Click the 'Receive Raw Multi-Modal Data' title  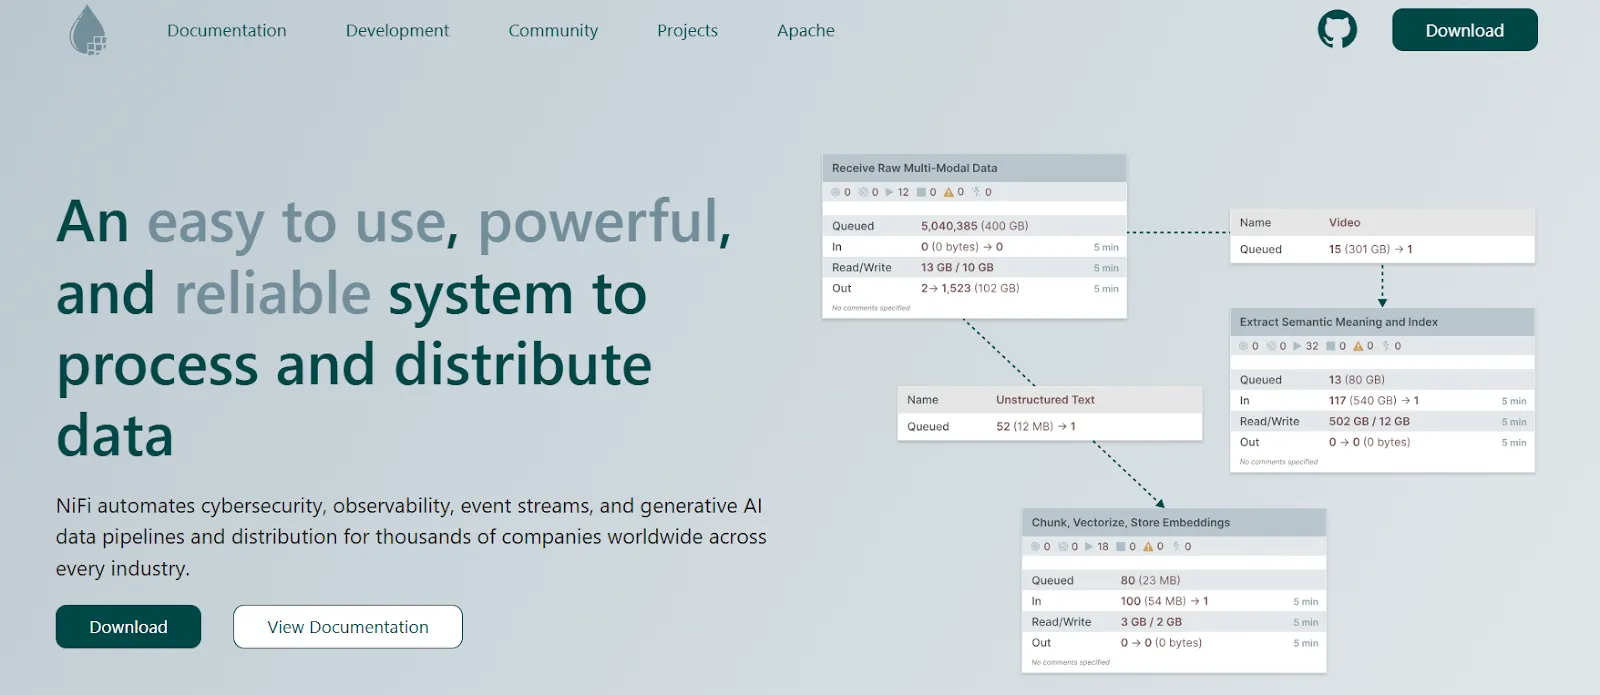pyautogui.click(x=914, y=168)
